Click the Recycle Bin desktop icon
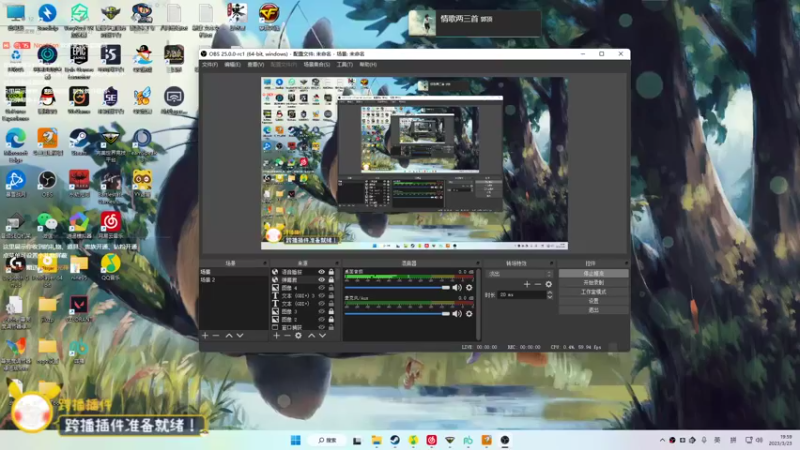Image resolution: width=800 pixels, height=450 pixels. click(x=15, y=58)
